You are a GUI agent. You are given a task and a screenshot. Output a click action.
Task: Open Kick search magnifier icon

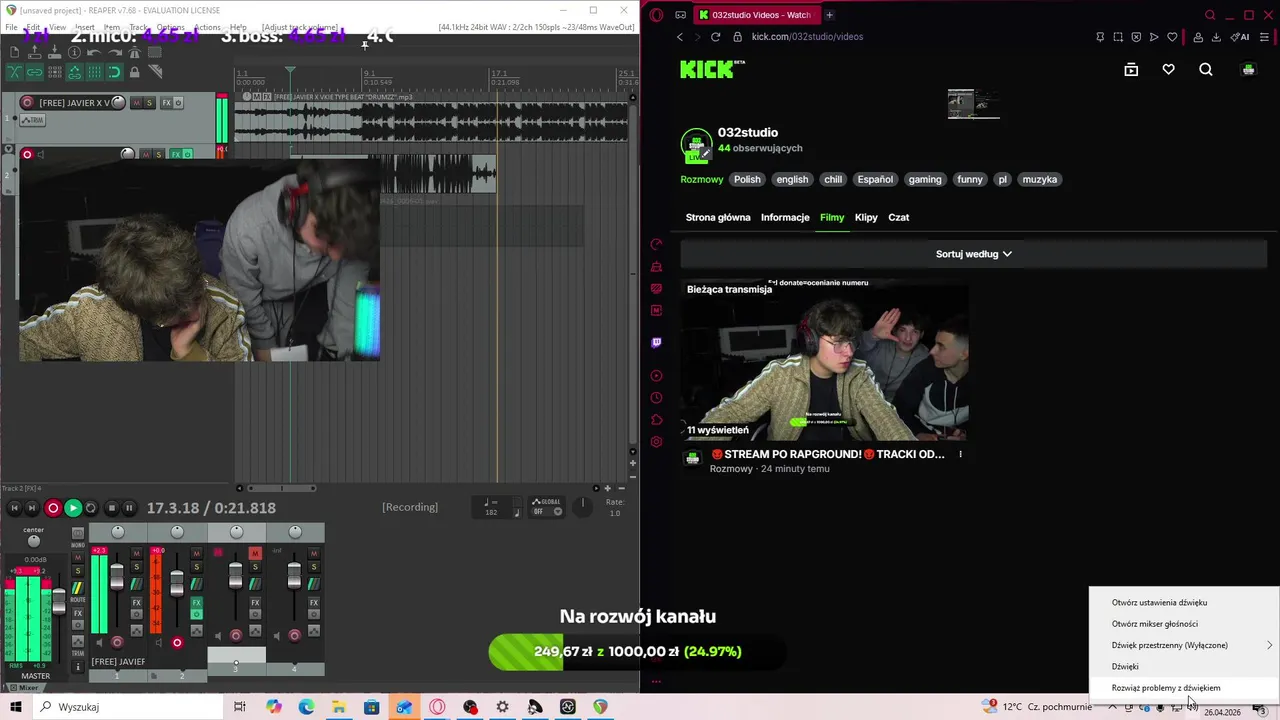(1206, 70)
